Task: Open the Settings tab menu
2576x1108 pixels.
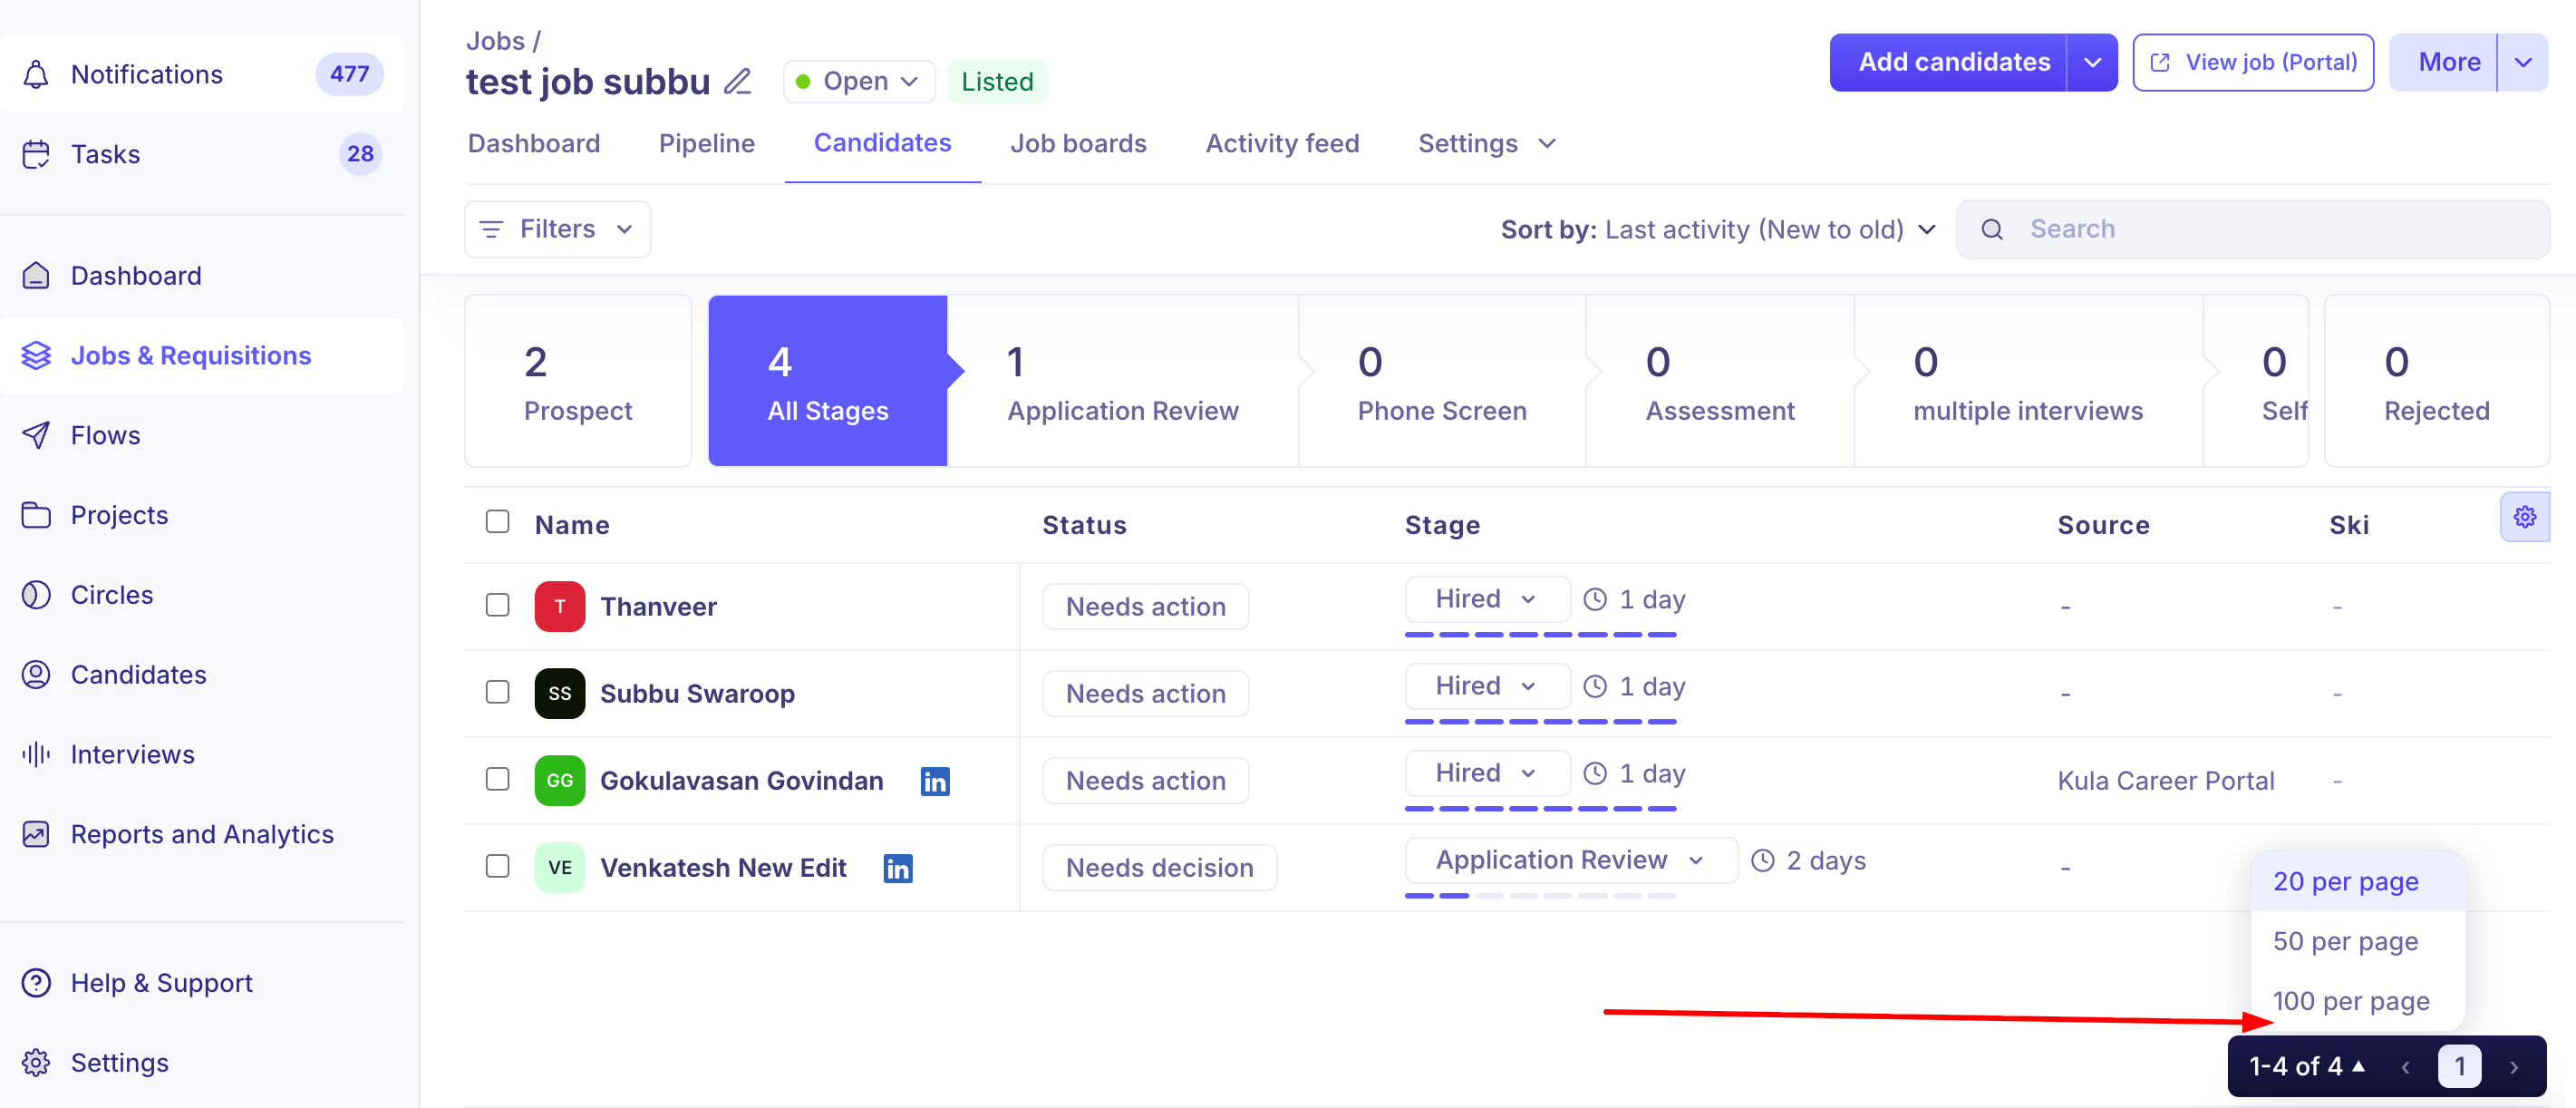Action: tap(1487, 144)
